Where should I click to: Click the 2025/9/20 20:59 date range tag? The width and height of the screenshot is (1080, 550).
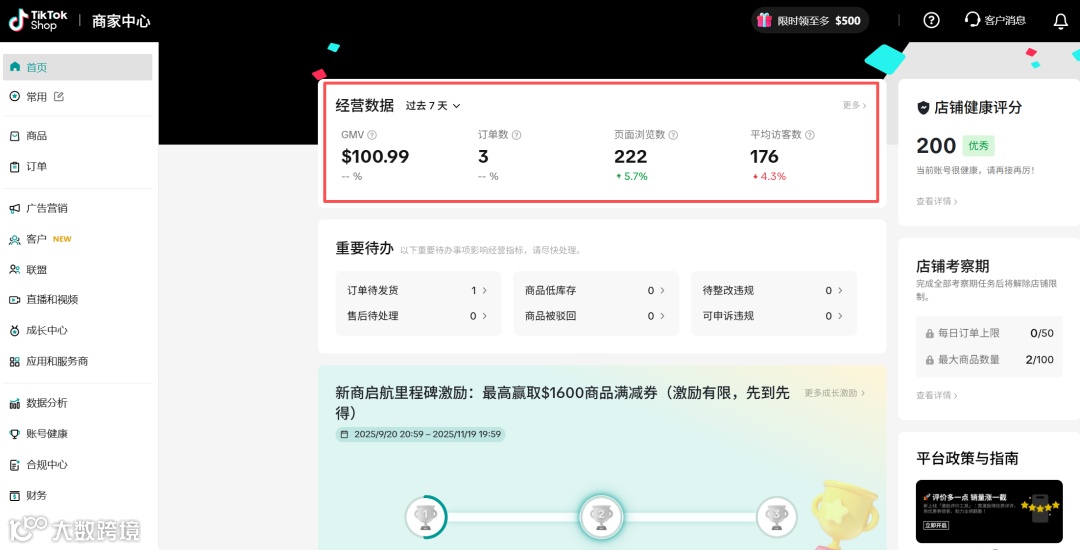pyautogui.click(x=420, y=434)
